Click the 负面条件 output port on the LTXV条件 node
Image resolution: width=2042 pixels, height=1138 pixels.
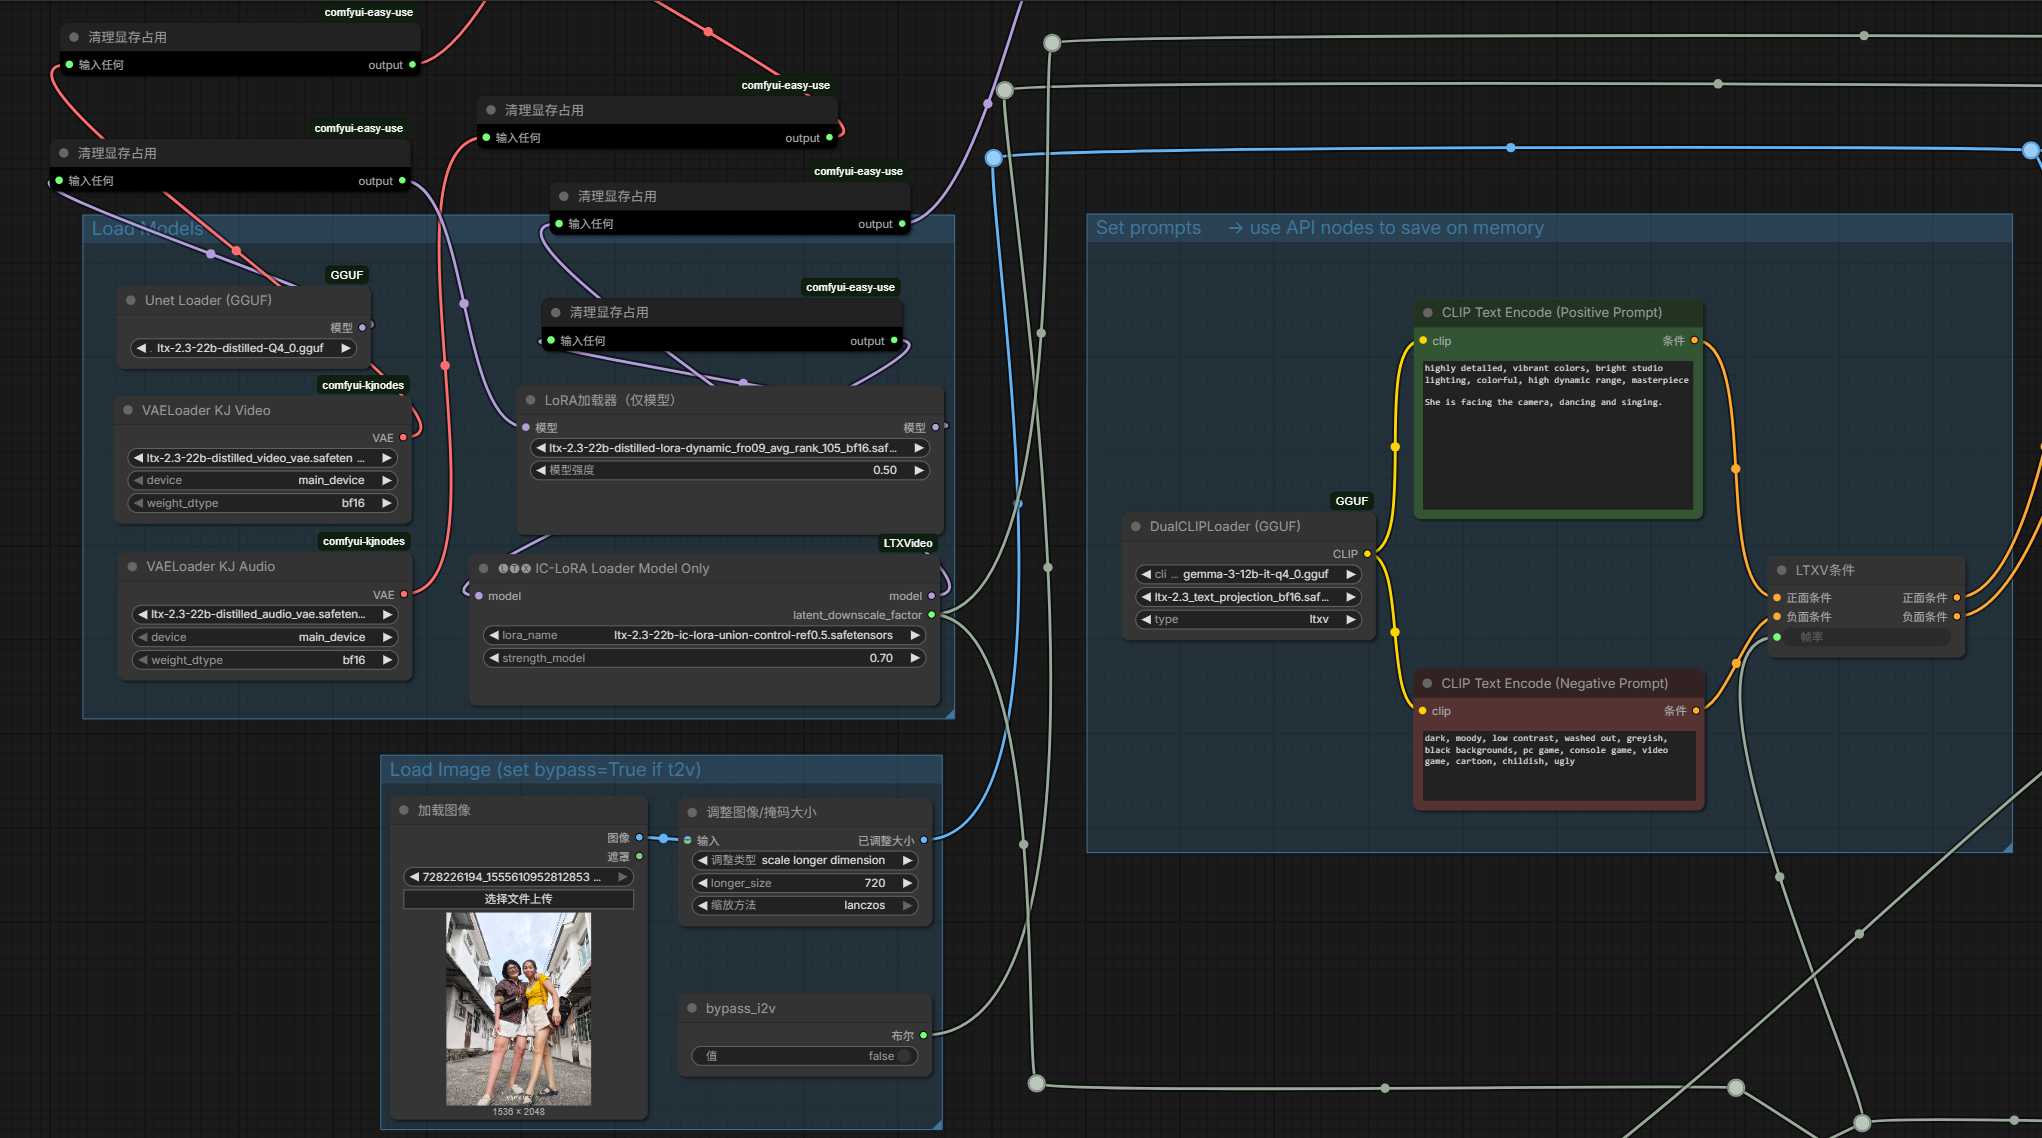1957,617
